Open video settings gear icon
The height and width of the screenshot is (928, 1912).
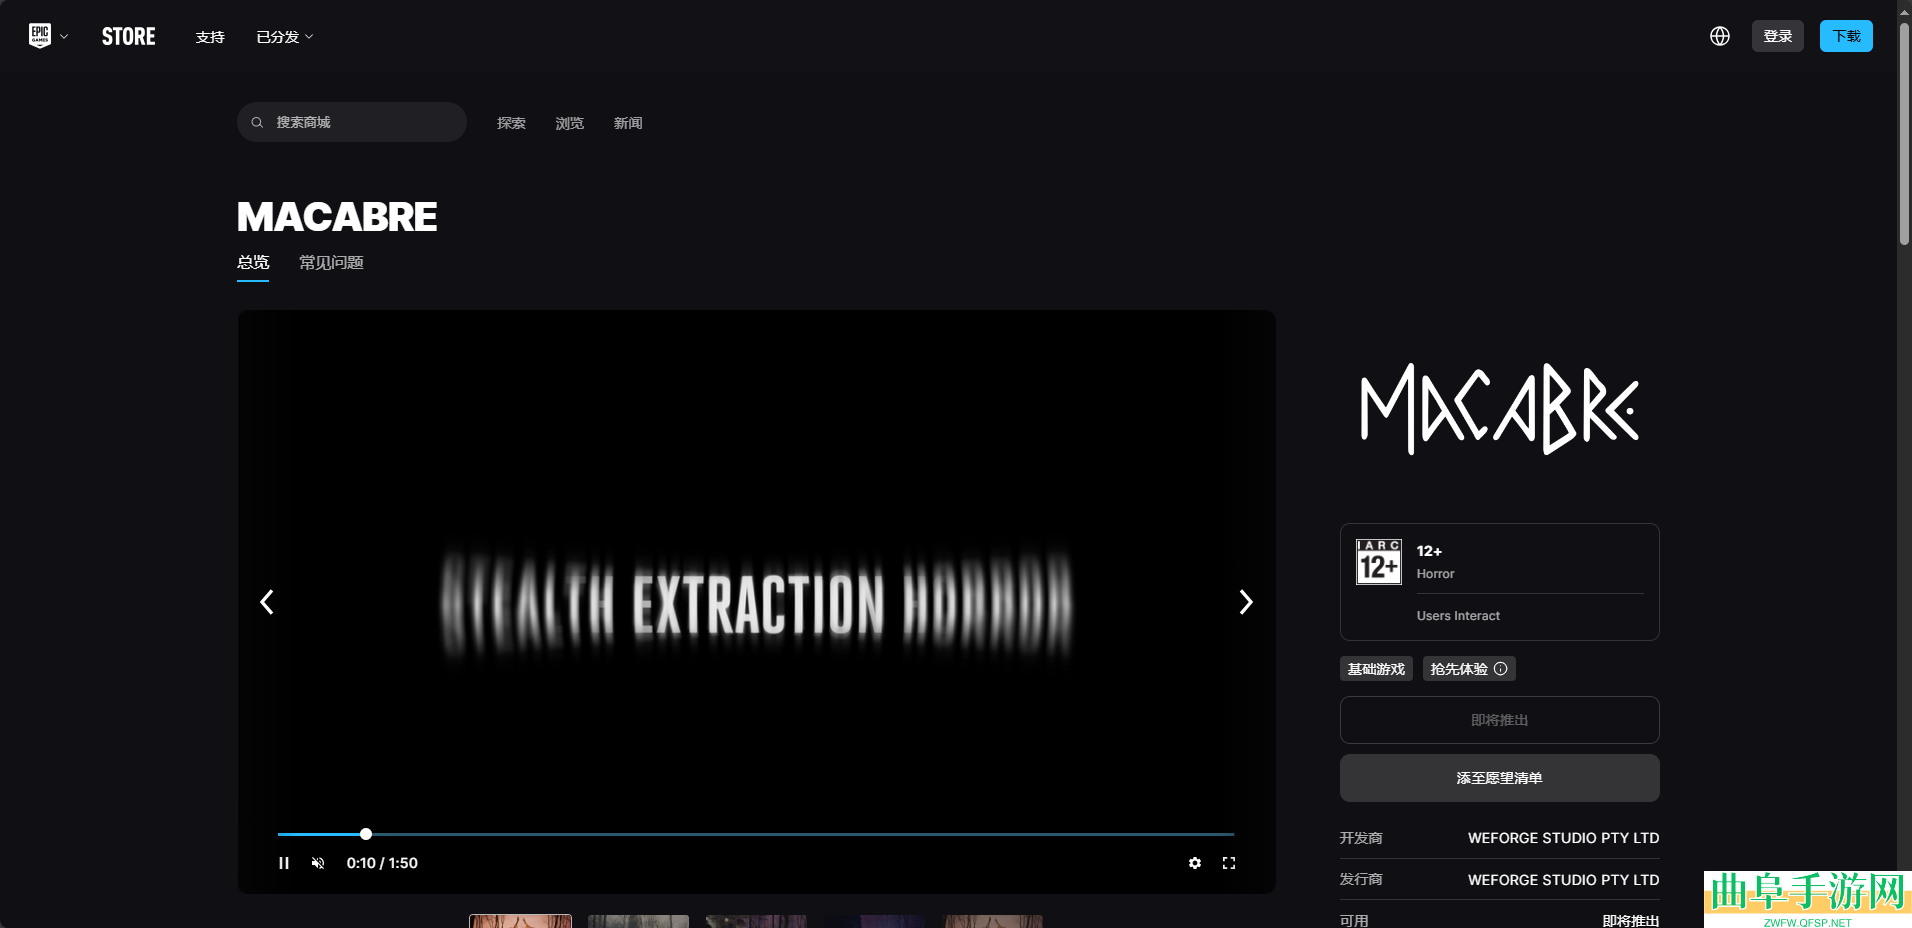[x=1194, y=863]
